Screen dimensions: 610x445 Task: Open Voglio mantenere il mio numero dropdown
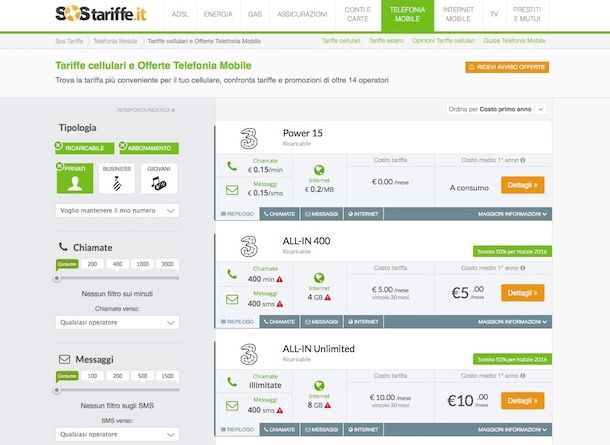[117, 210]
